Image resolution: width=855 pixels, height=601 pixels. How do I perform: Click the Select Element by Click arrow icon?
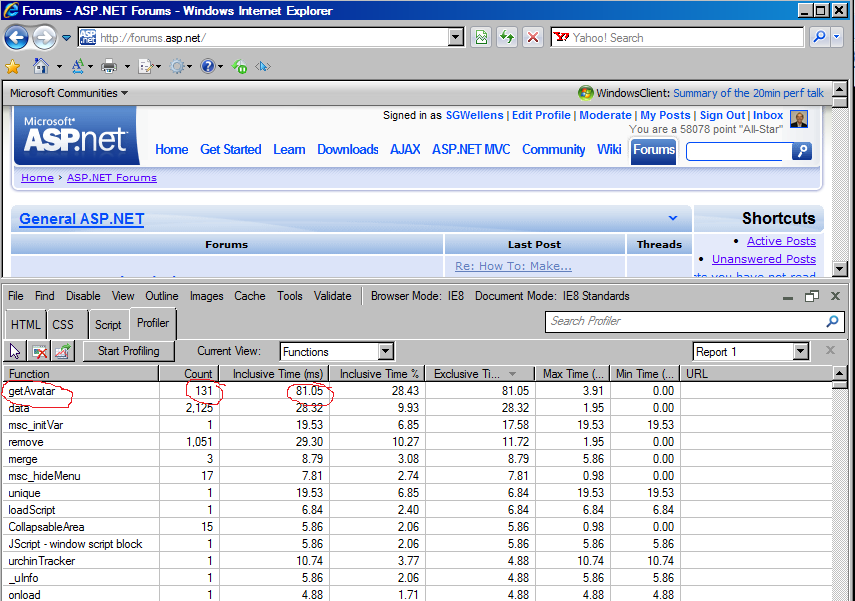point(15,351)
